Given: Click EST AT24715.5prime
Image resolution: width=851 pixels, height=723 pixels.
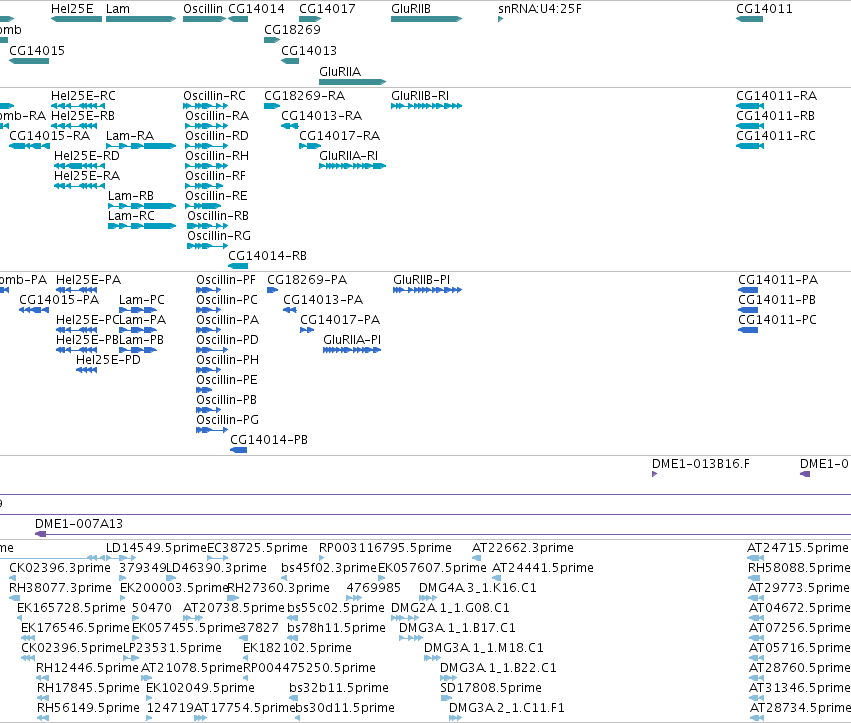Looking at the screenshot, I should (797, 548).
